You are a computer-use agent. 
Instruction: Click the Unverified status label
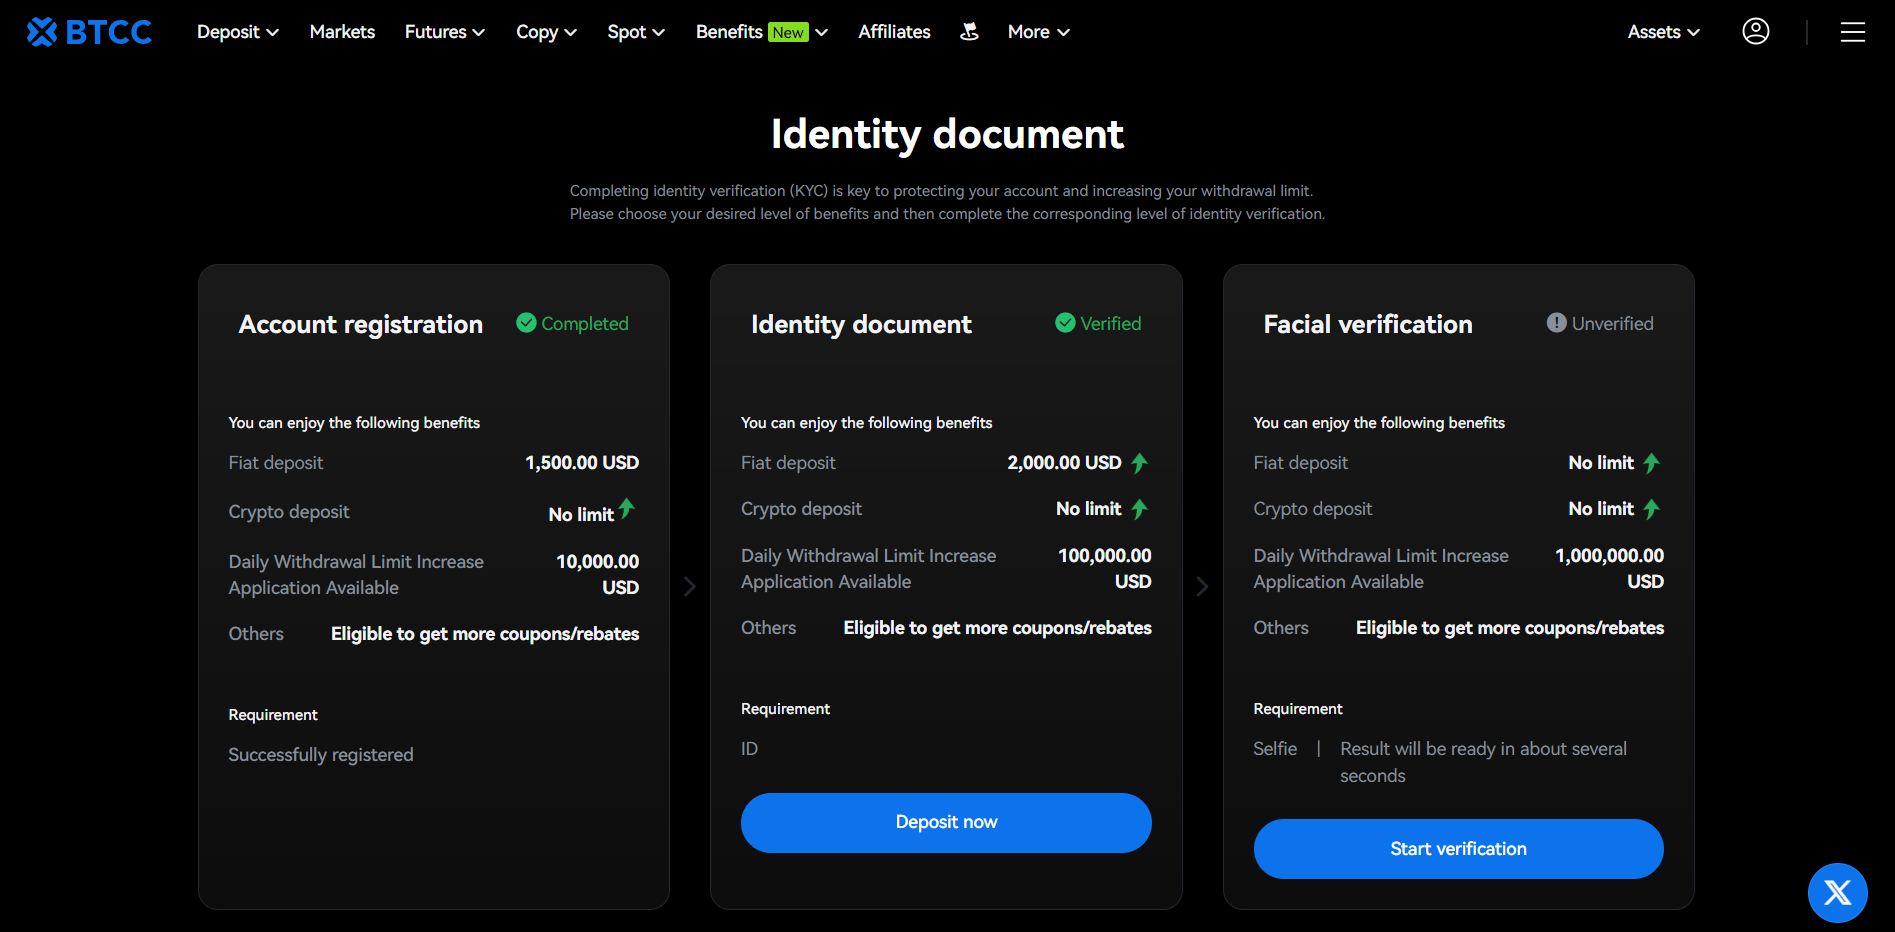(1613, 324)
